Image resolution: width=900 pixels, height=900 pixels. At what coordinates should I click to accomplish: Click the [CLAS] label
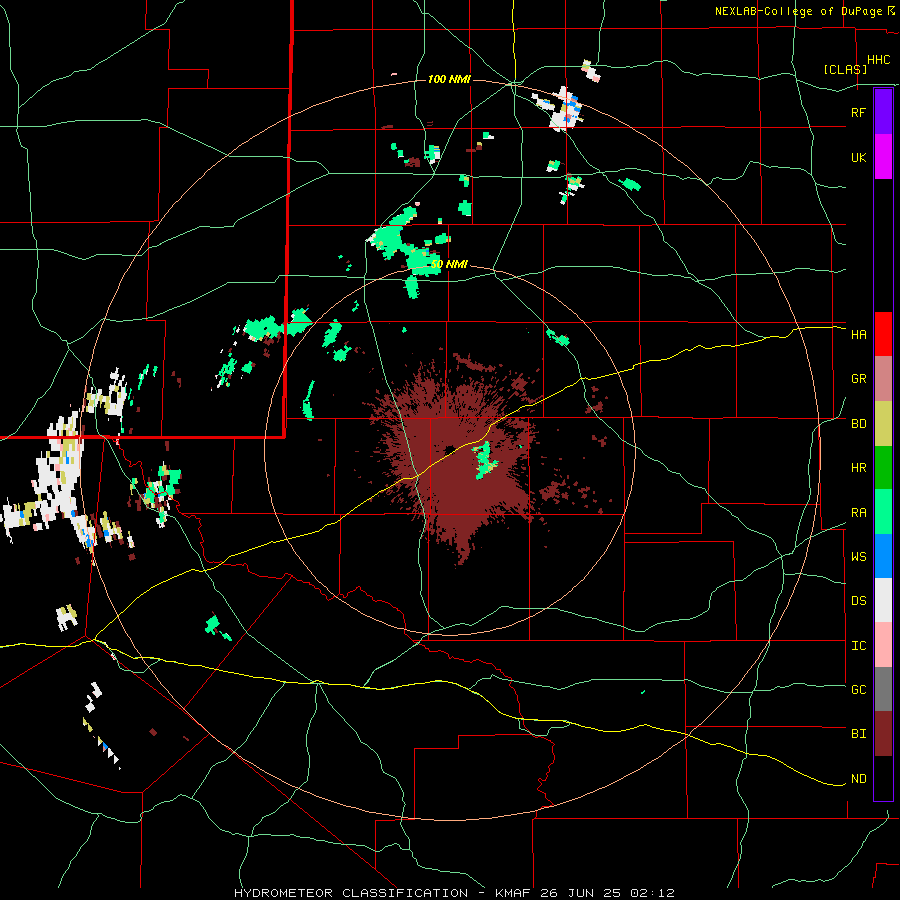point(845,69)
